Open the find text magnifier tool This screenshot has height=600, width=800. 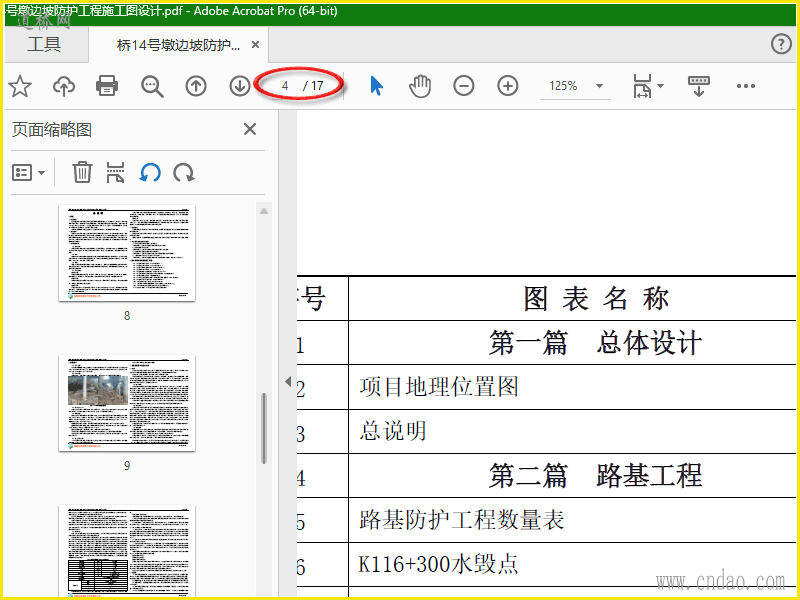click(152, 87)
